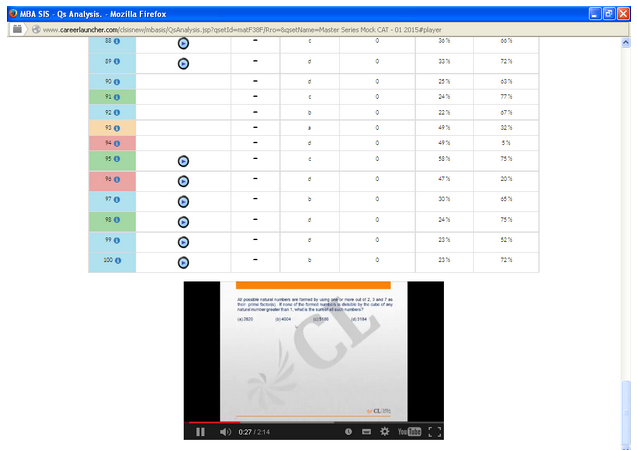Seek on the red video progress bar

(x=313, y=422)
